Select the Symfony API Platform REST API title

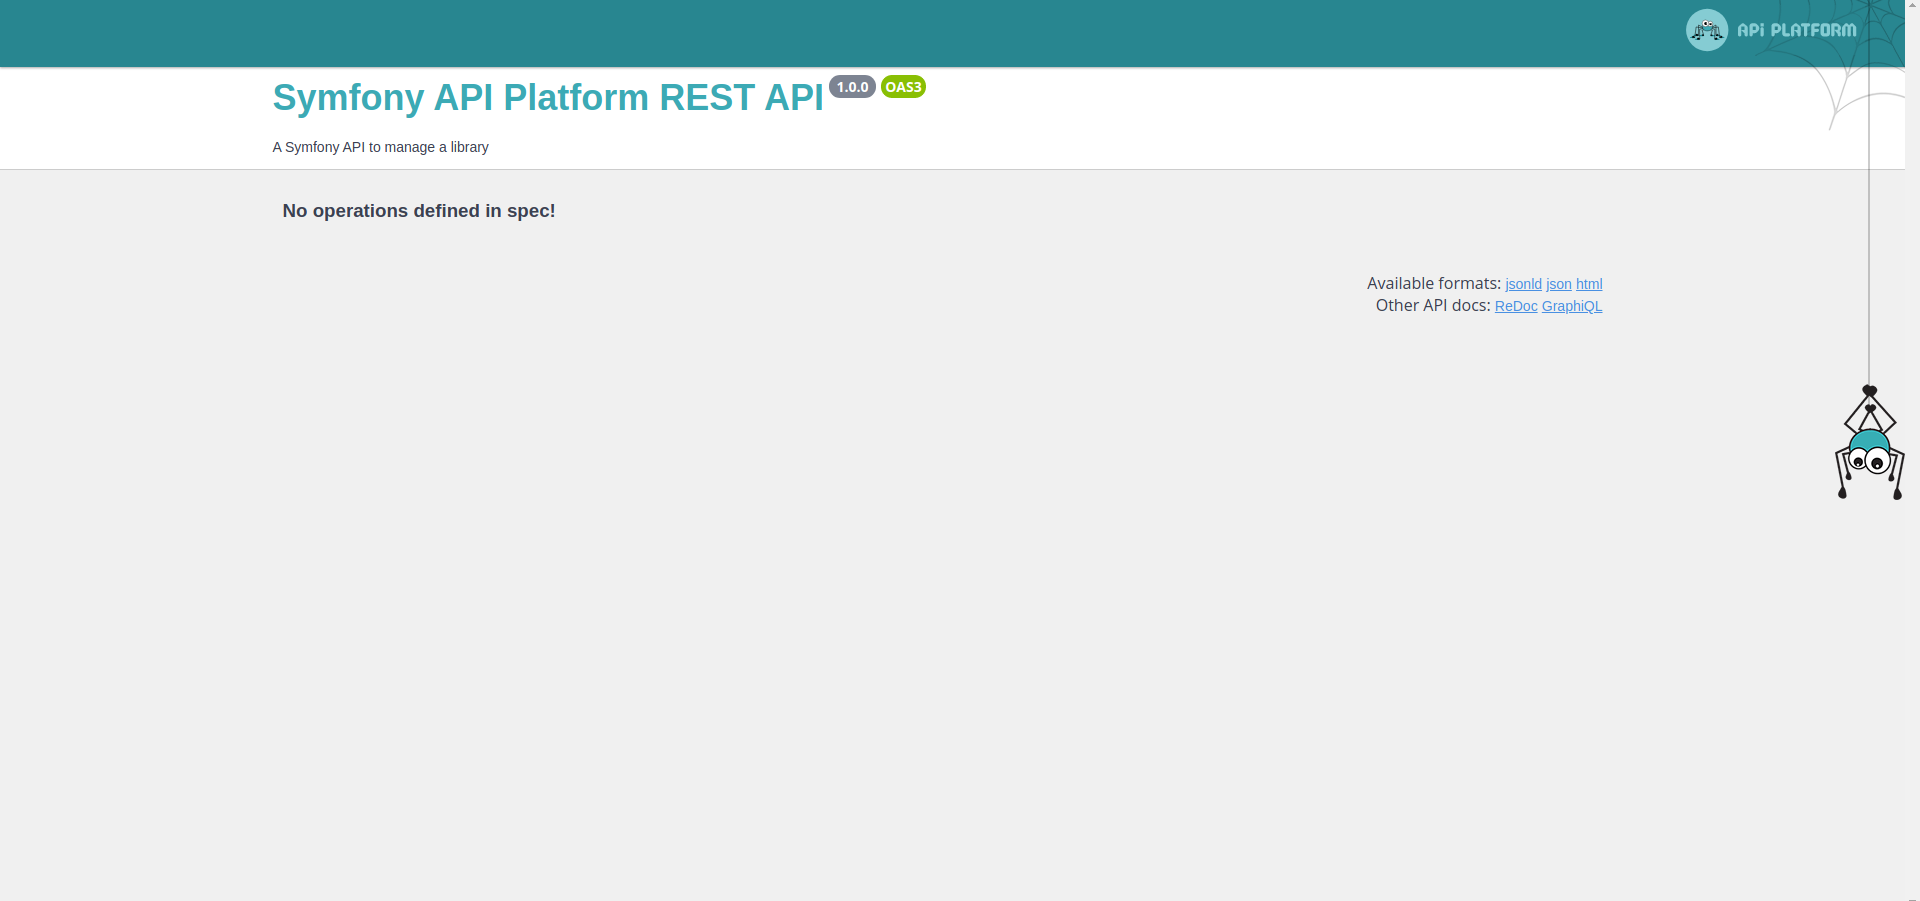[546, 97]
